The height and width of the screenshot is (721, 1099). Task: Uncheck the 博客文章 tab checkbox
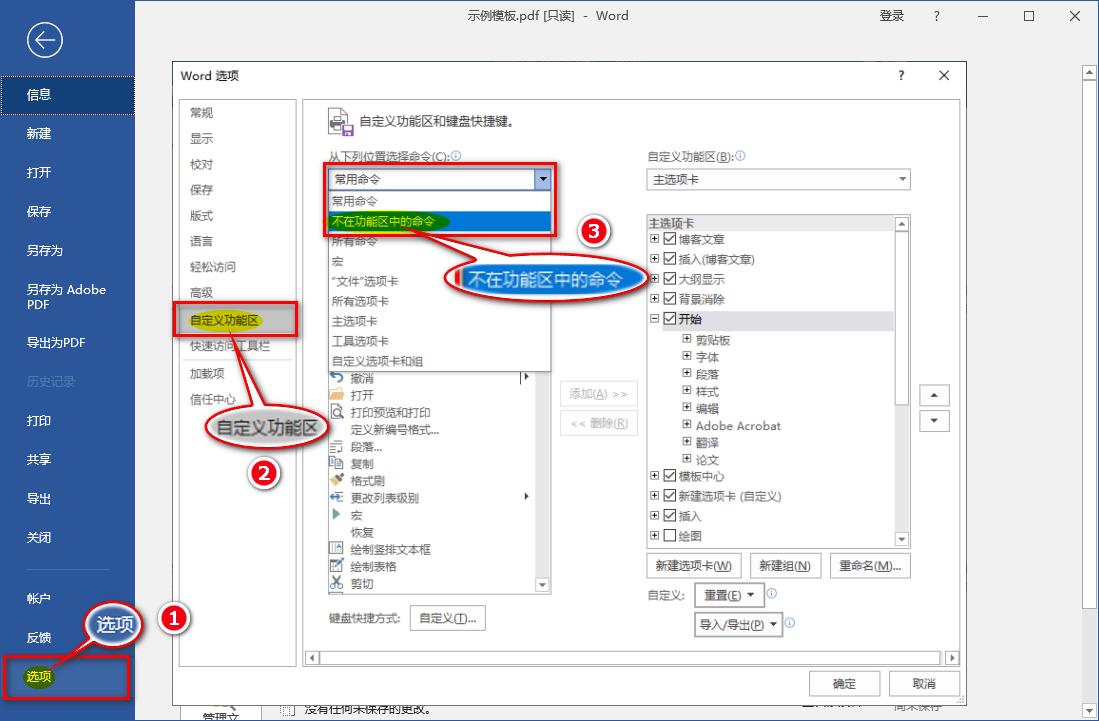click(668, 240)
